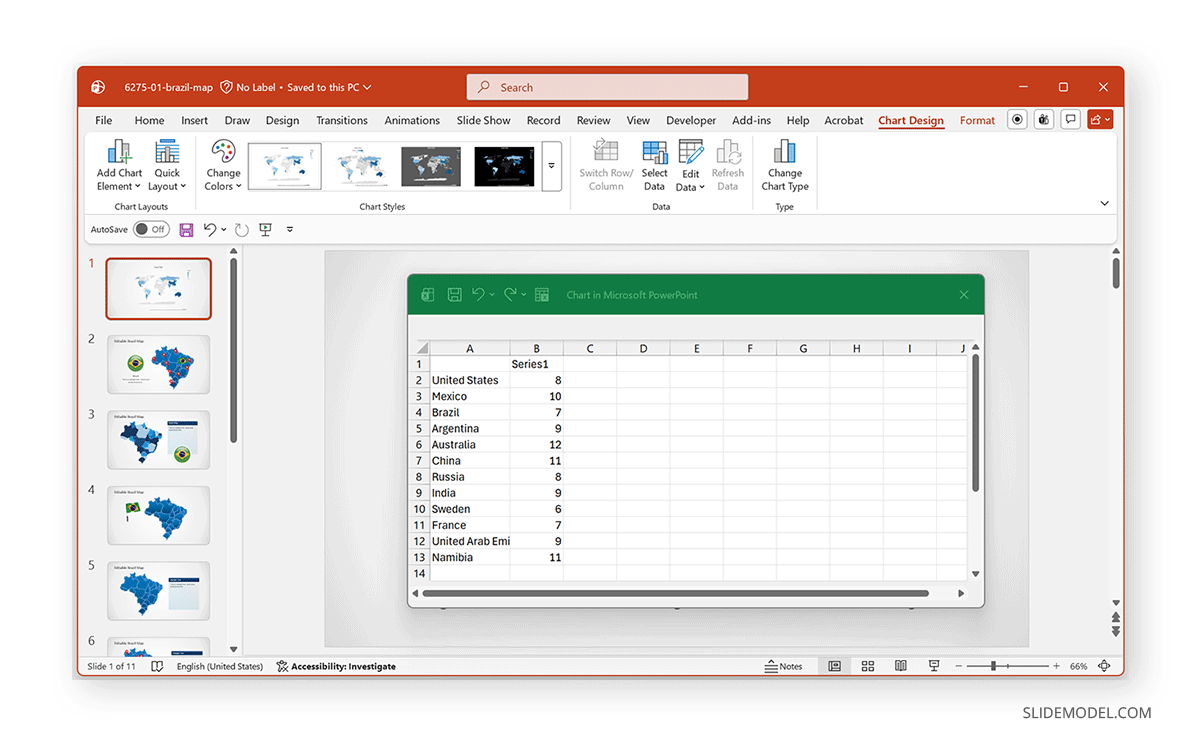Select slide 2 thumbnail with Brazil flag

(x=159, y=365)
